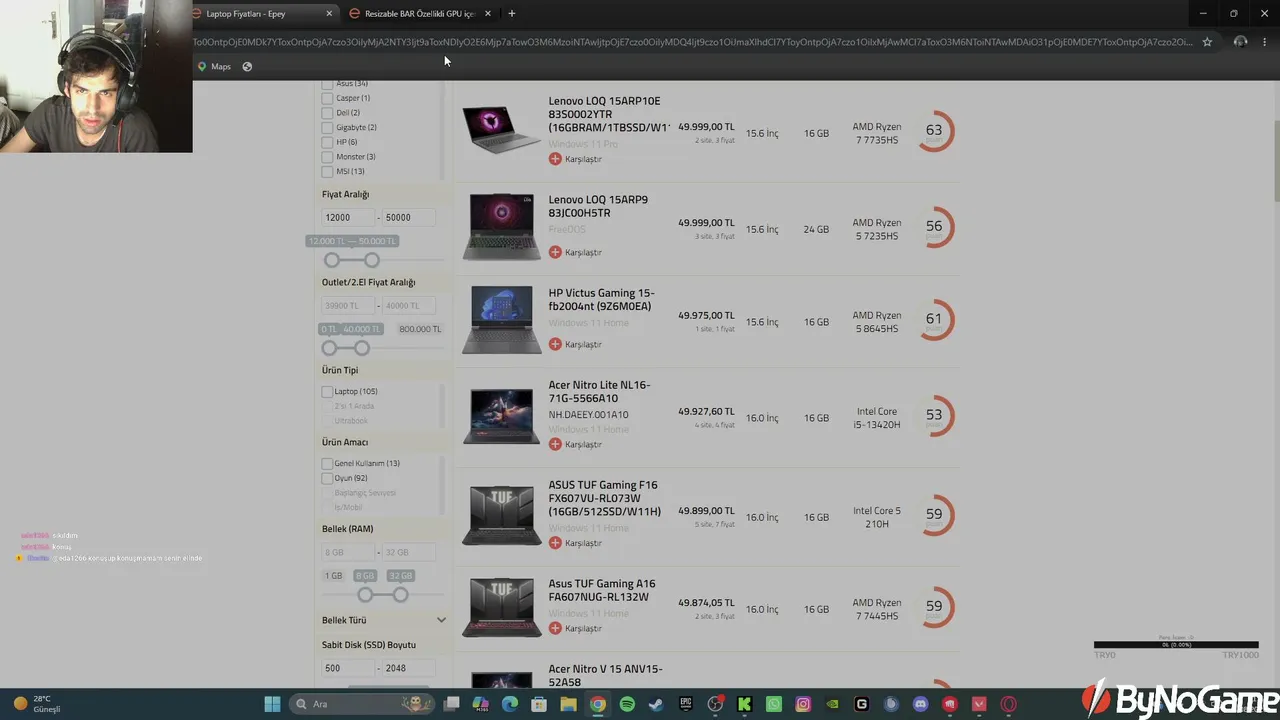Tick the Dell (2) brand checkbox

327,113
